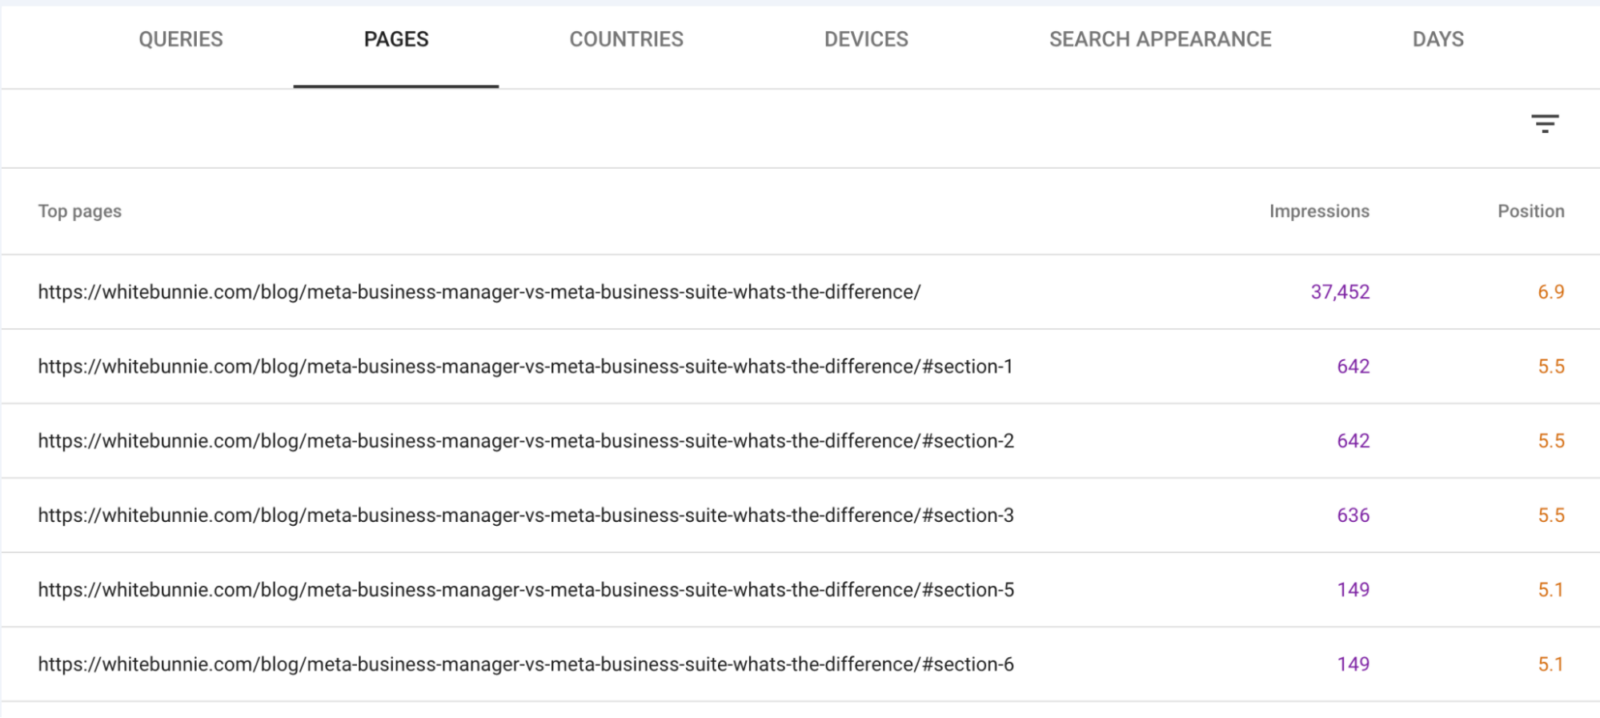1600x718 pixels.
Task: Select the URL ending in #section-2
Action: [x=526, y=441]
